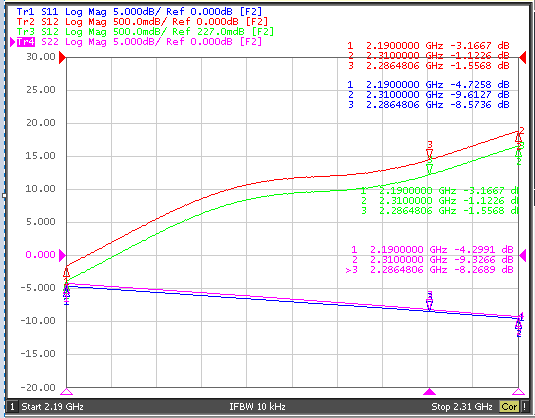Screen dimensions: 535x418
Task: Click the channel 1 indicator in status bar
Action: 12,407
